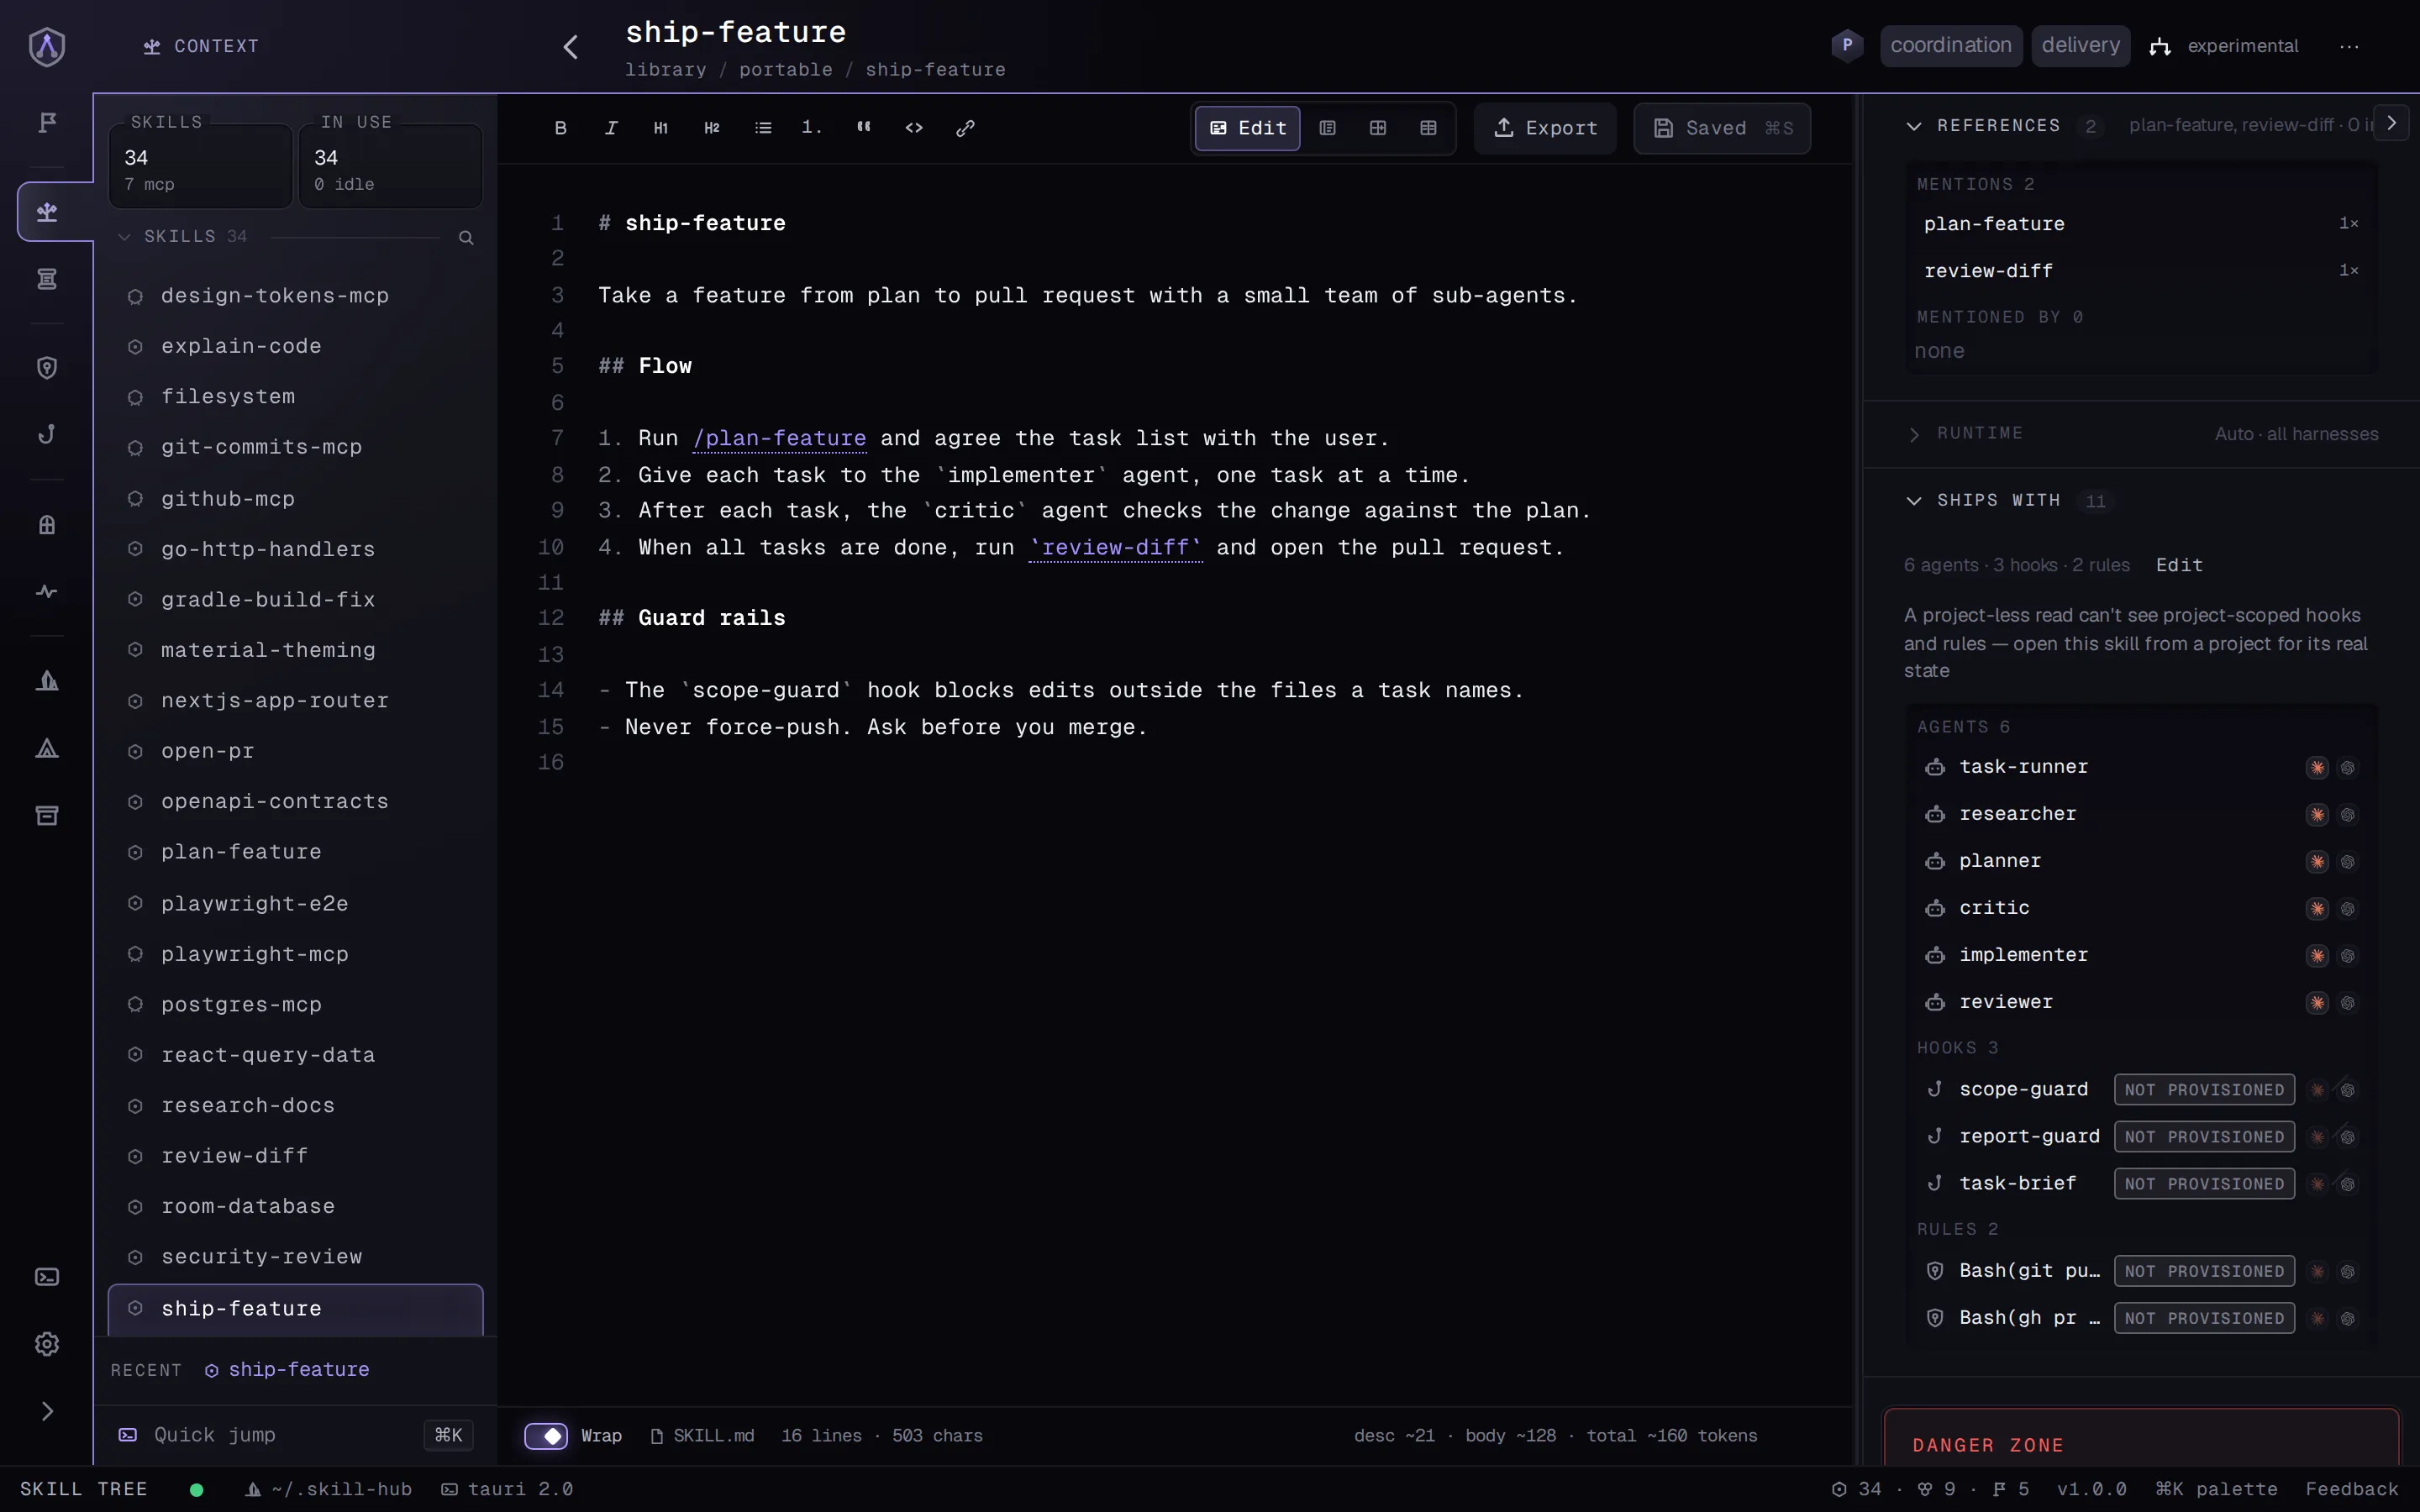Screen dimensions: 2420x1512
Task: Click the Quick jump field
Action: pos(296,1435)
